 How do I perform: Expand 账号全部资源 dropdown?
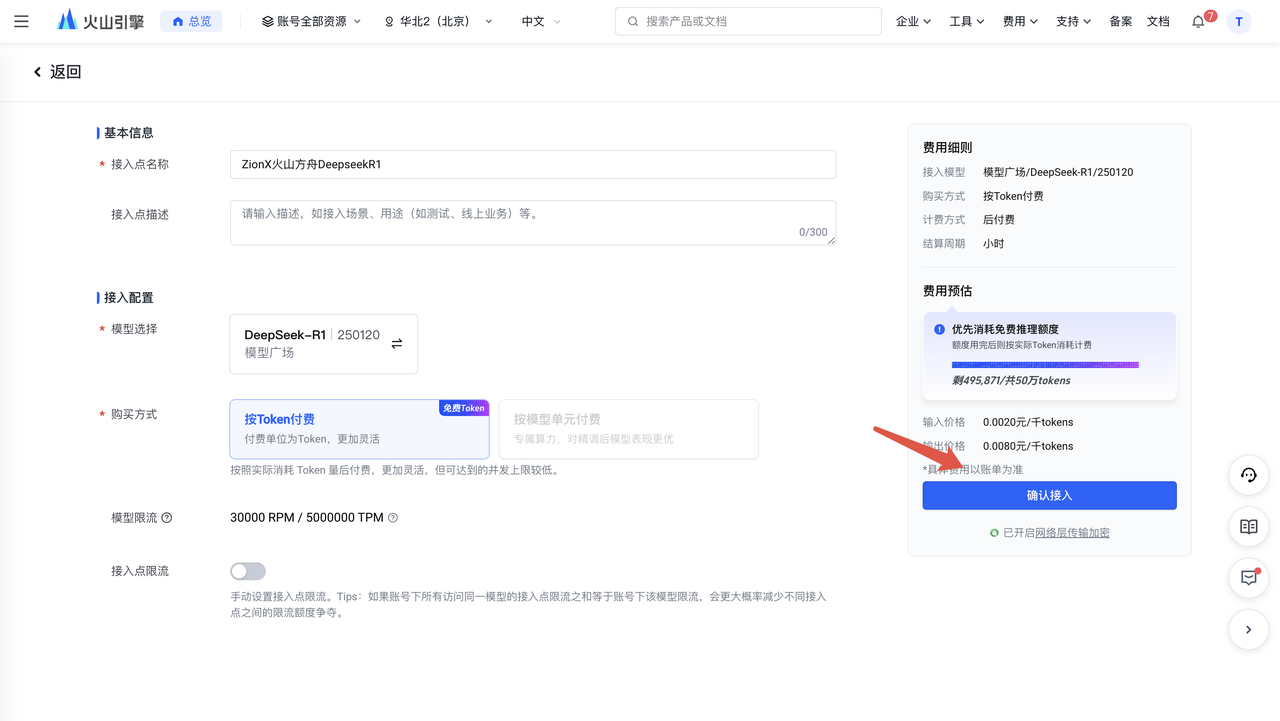point(311,21)
